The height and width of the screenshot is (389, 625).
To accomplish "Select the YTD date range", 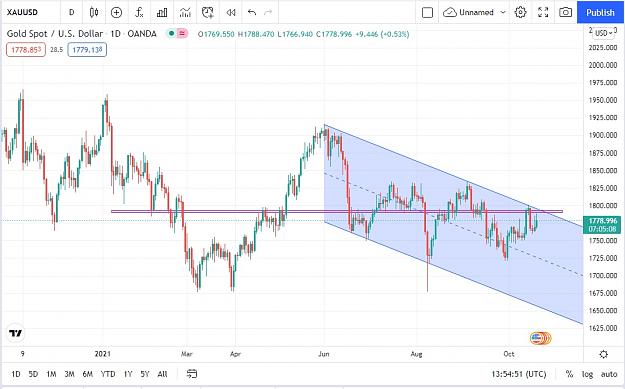I will [x=108, y=374].
